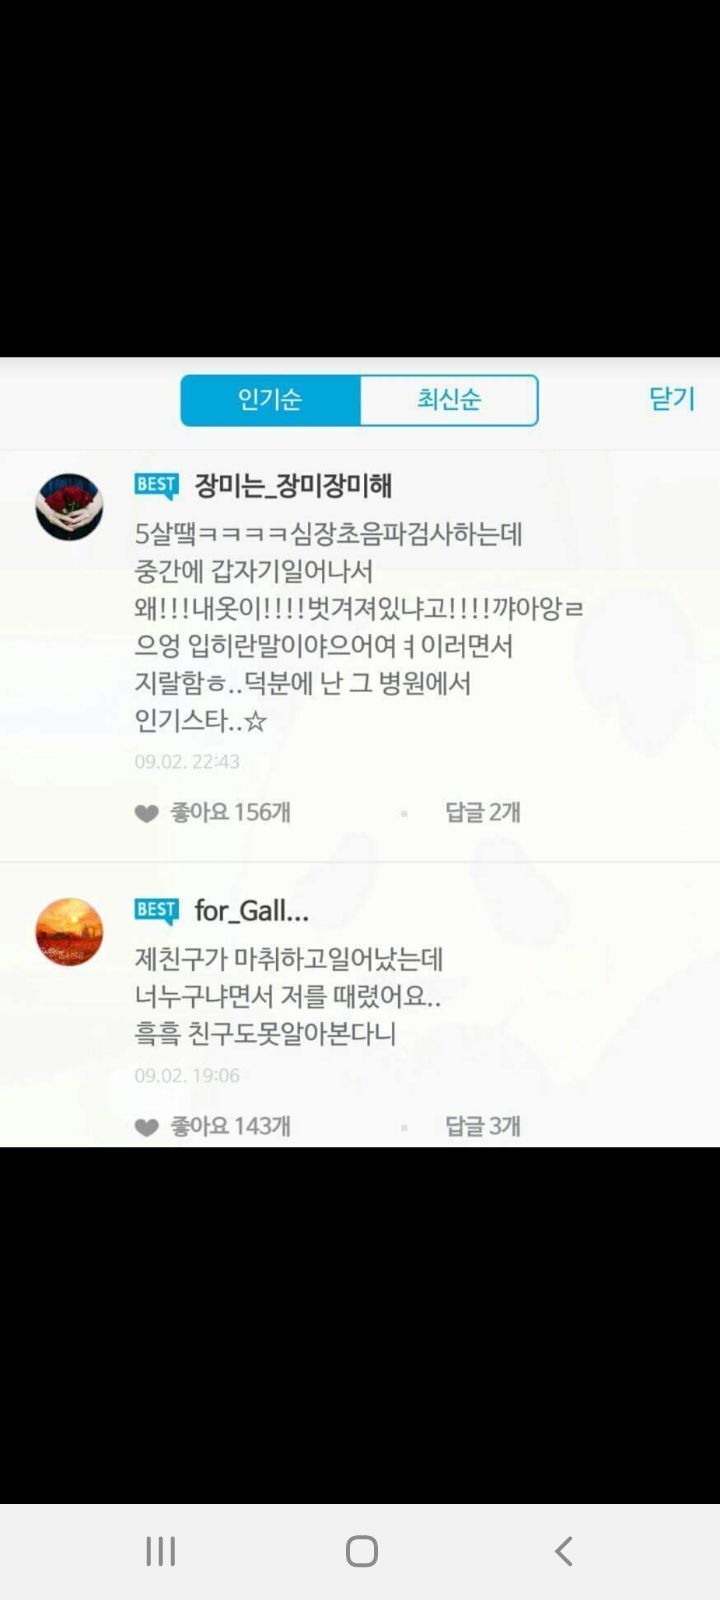Click the 09.02. 22:43 timestamp
The width and height of the screenshot is (720, 1600).
[187, 761]
